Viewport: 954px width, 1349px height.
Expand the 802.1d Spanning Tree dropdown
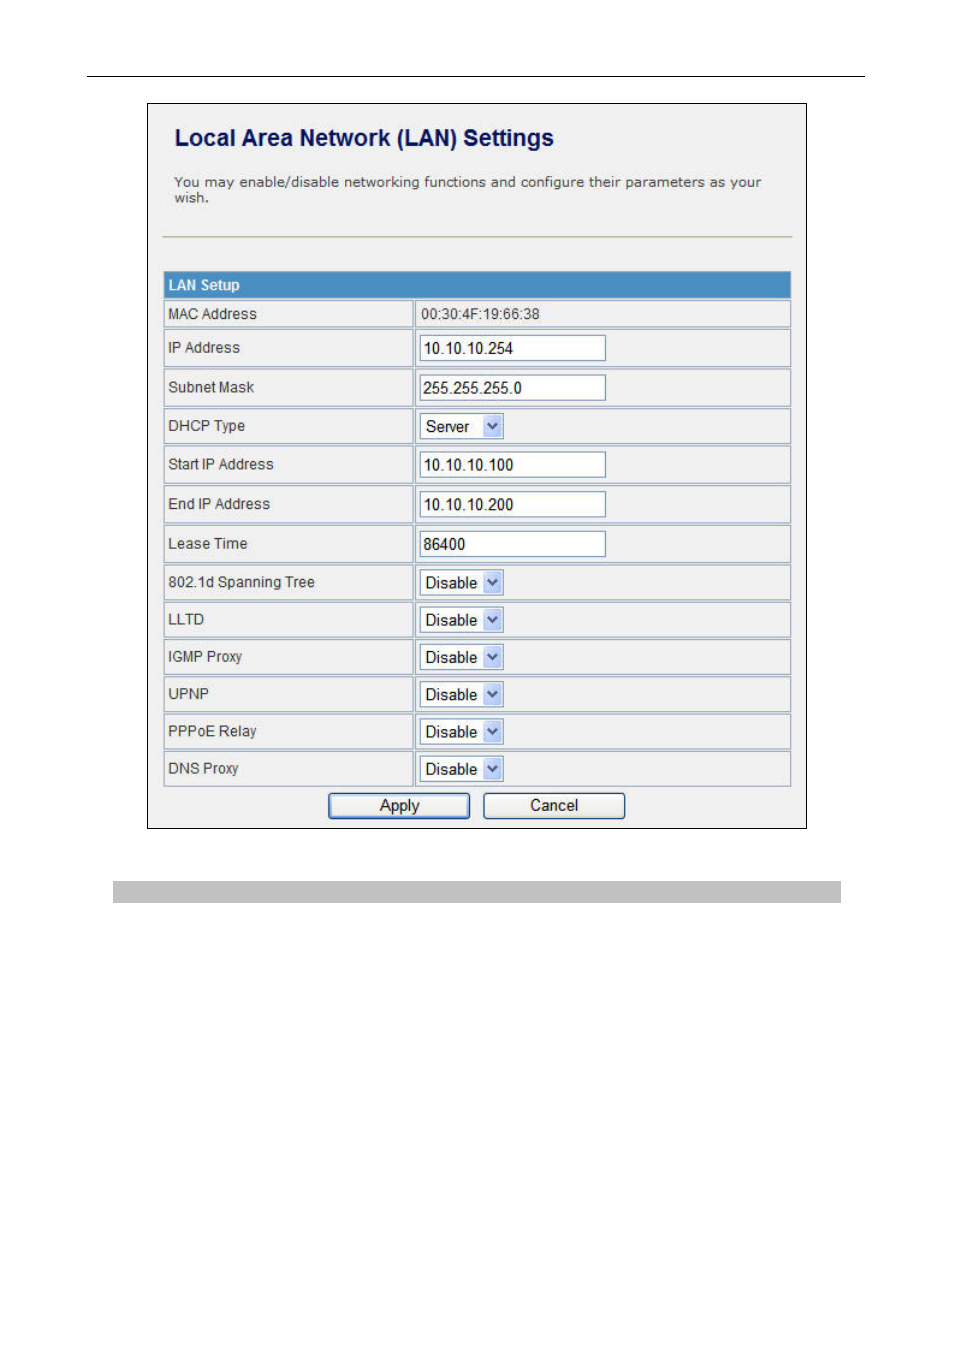(x=461, y=583)
